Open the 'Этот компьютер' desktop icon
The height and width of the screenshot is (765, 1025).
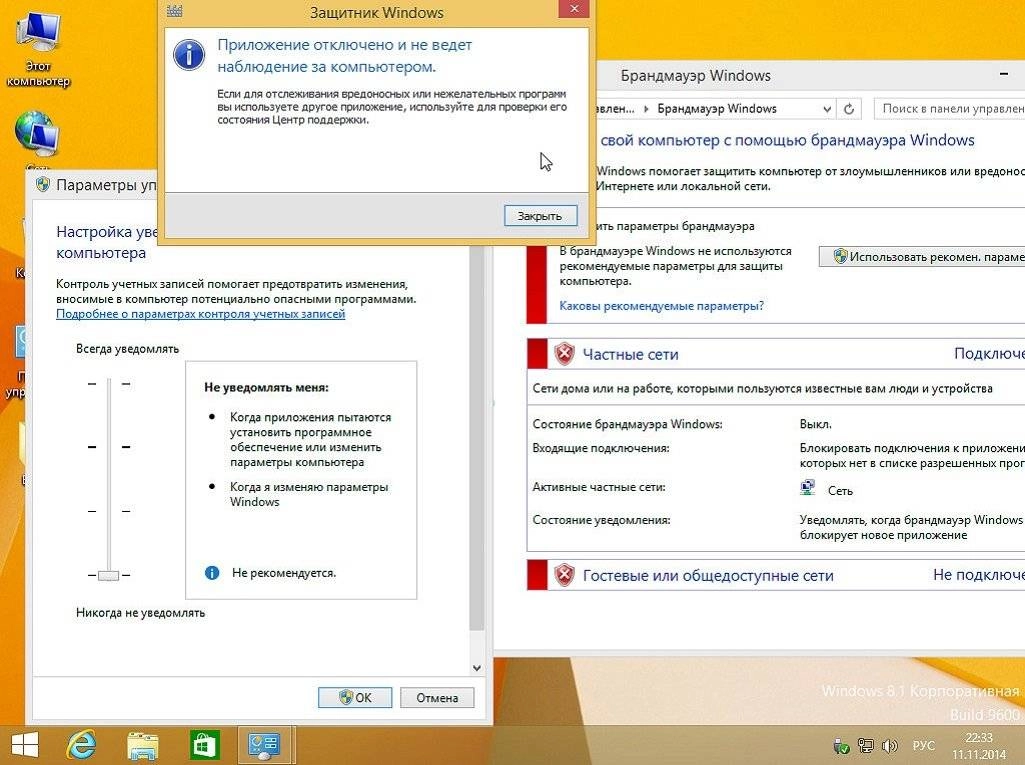point(38,51)
